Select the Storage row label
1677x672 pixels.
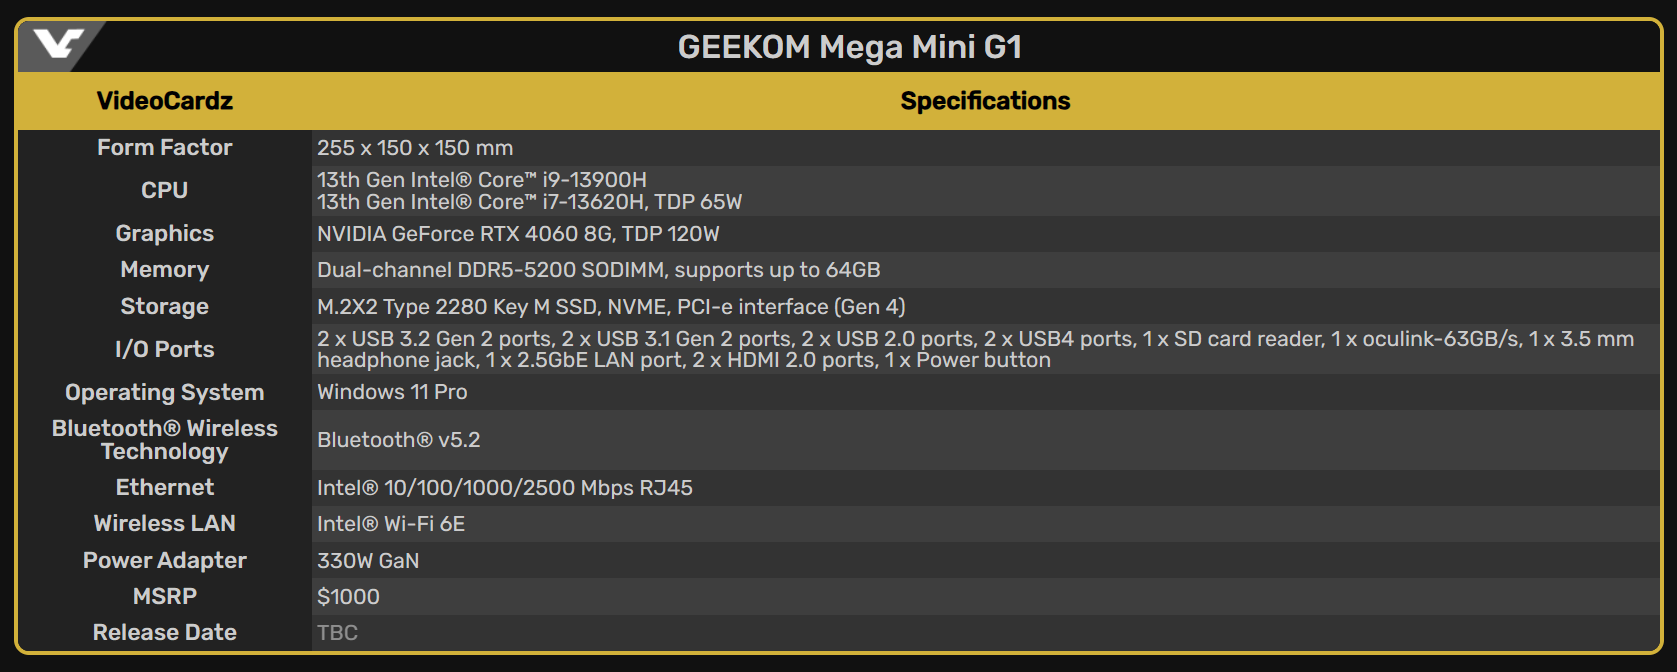(165, 306)
